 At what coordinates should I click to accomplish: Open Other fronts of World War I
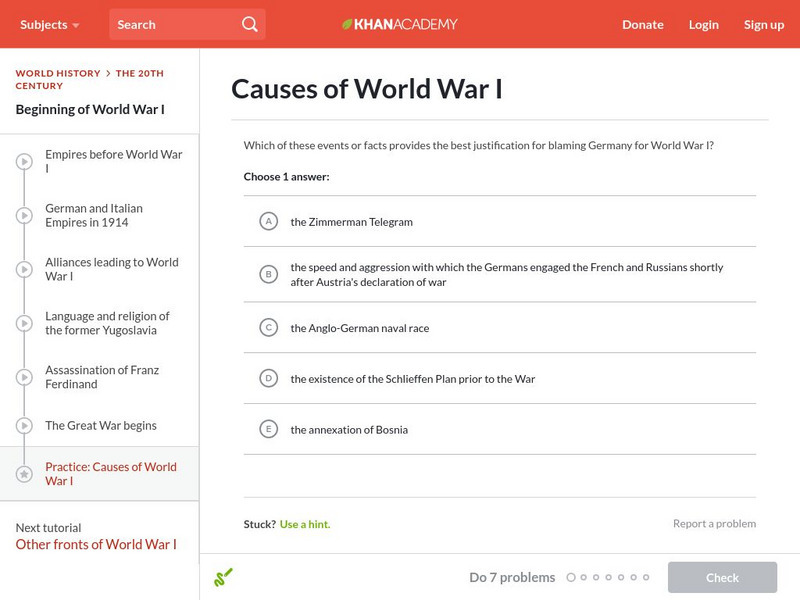(x=95, y=545)
